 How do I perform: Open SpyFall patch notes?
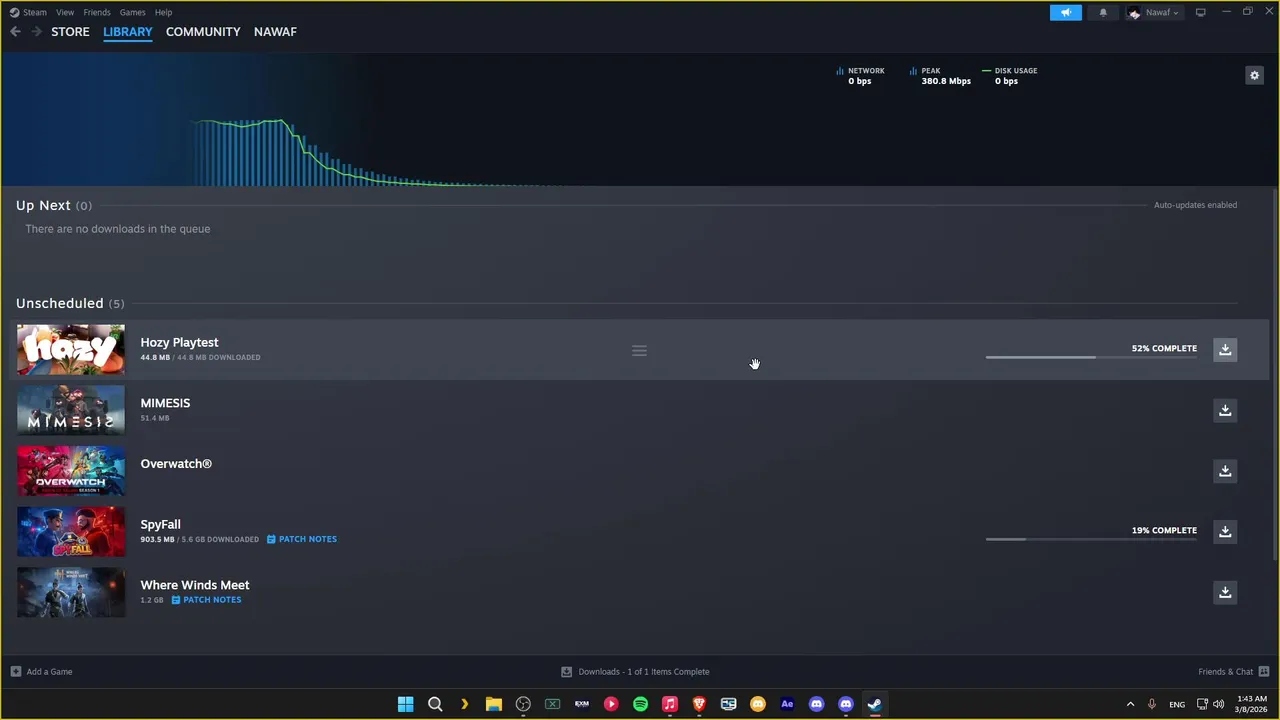302,539
